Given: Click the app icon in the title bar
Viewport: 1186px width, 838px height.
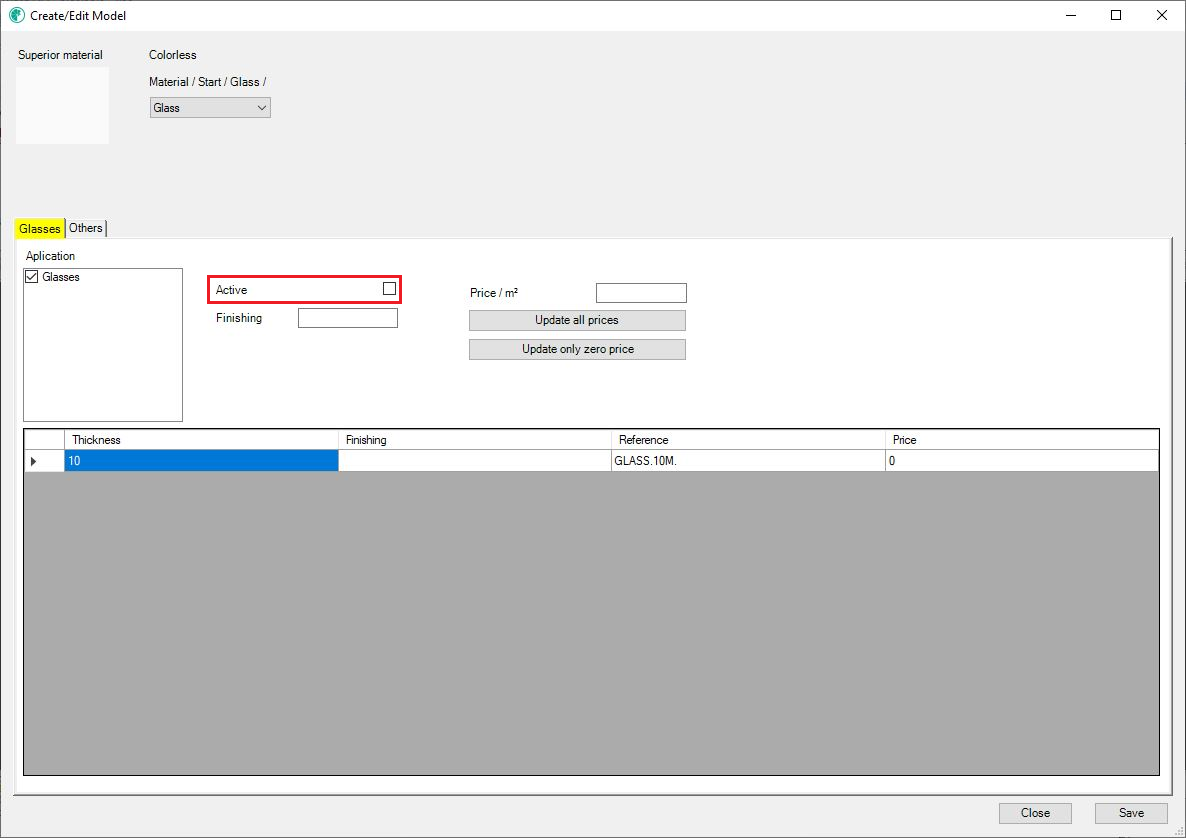Looking at the screenshot, I should 17,15.
